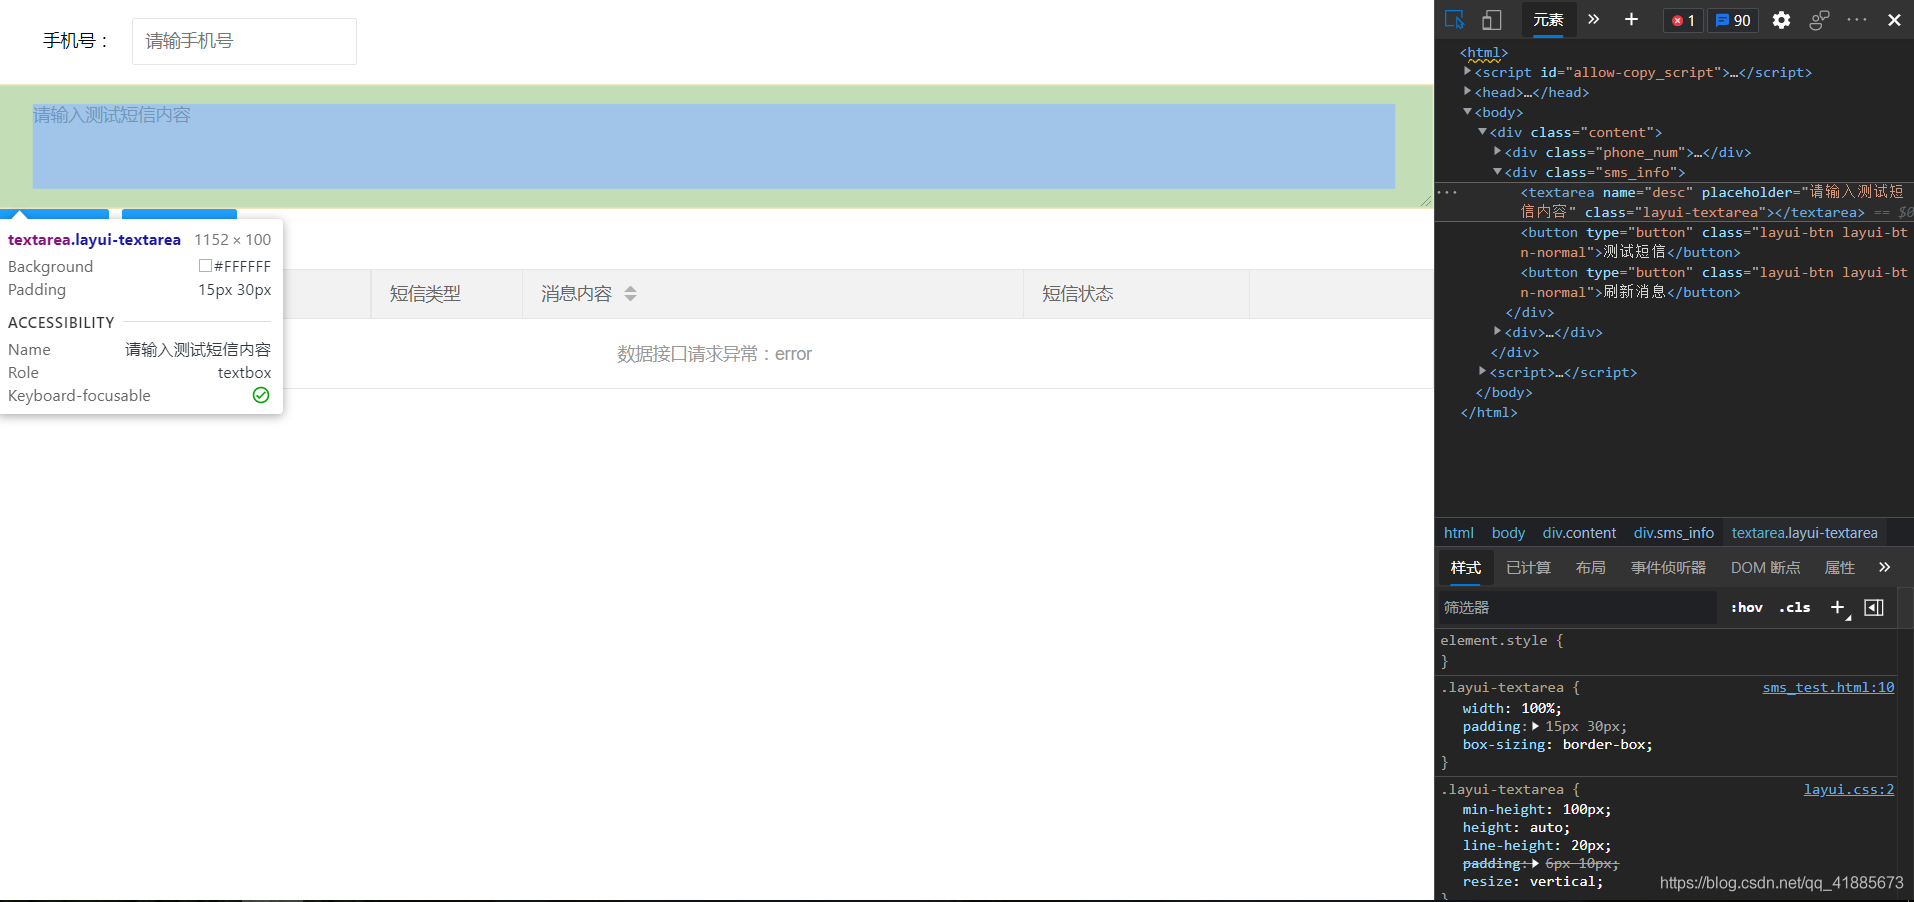Open the layui.css:2 source link

point(1849,790)
